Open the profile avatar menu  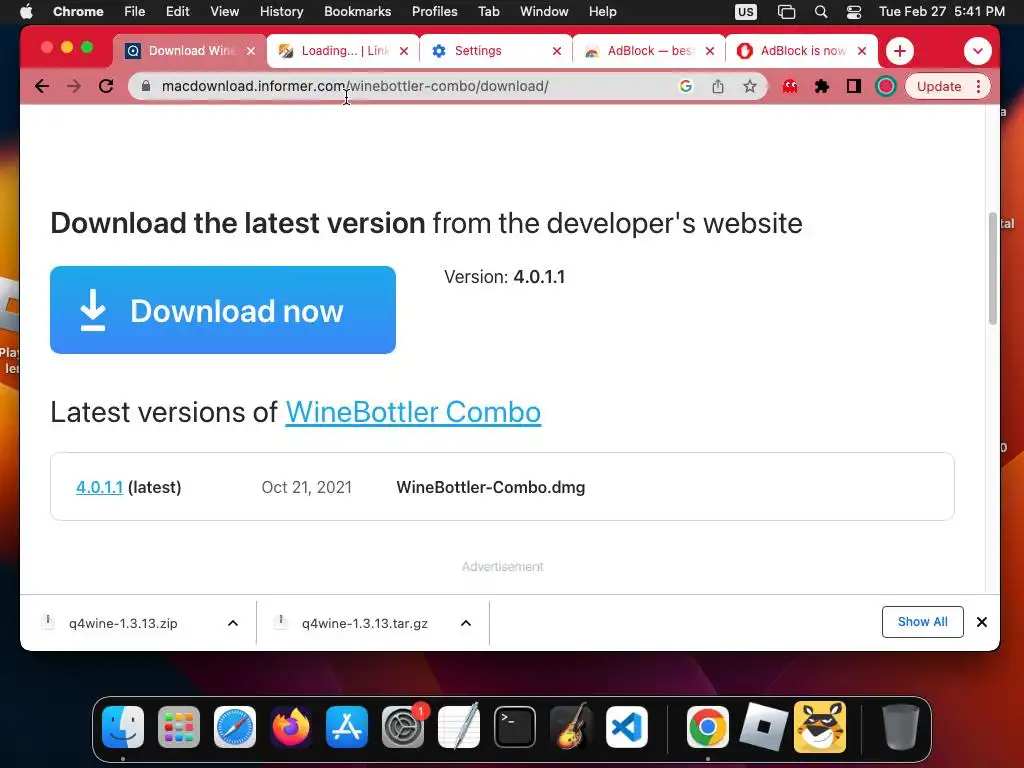886,86
